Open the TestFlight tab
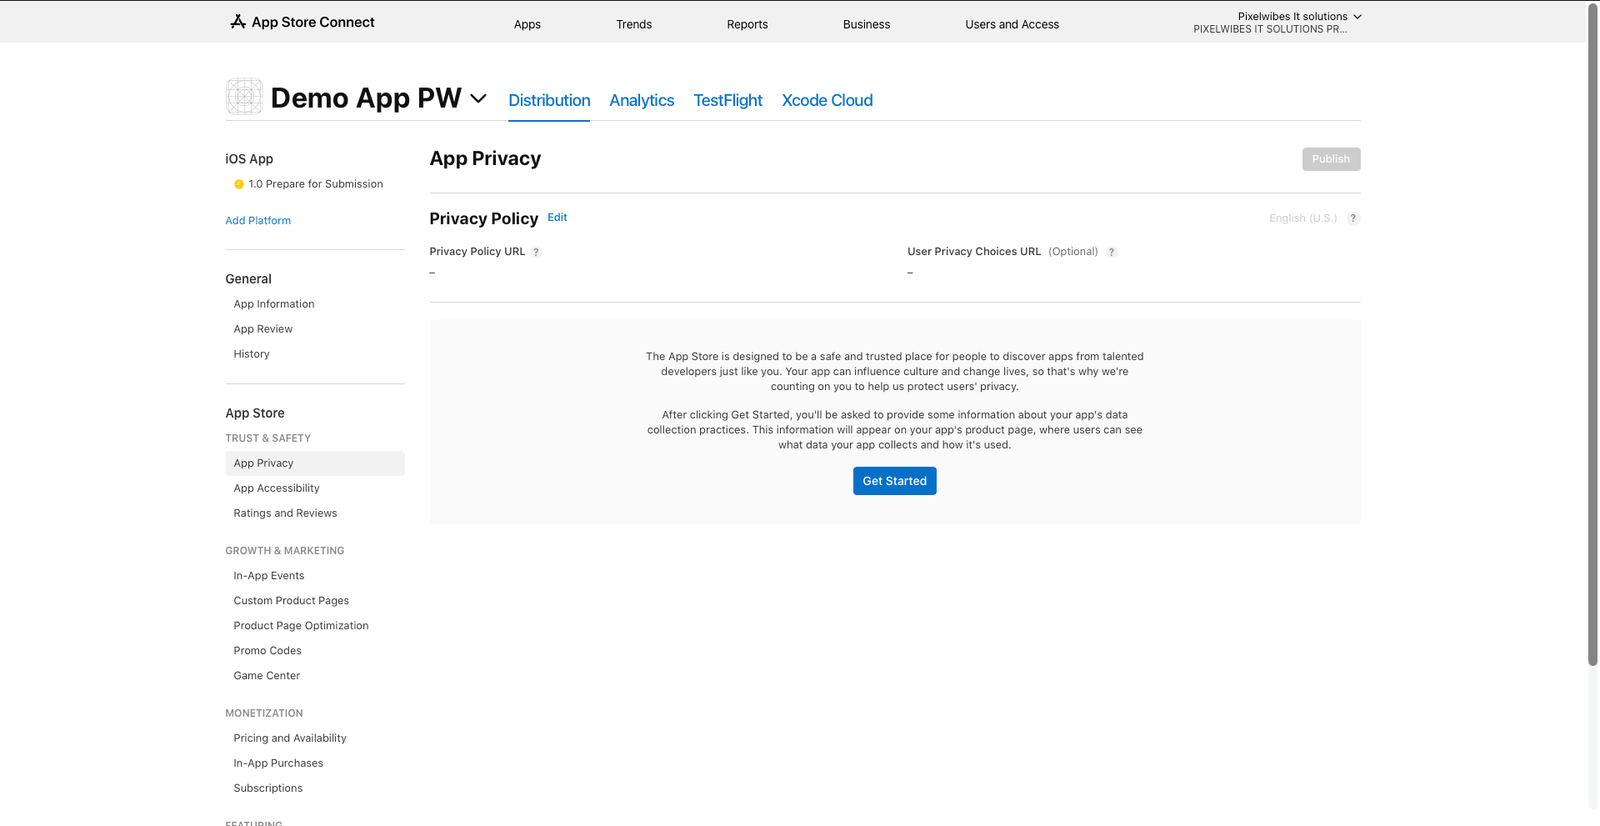 coord(728,100)
